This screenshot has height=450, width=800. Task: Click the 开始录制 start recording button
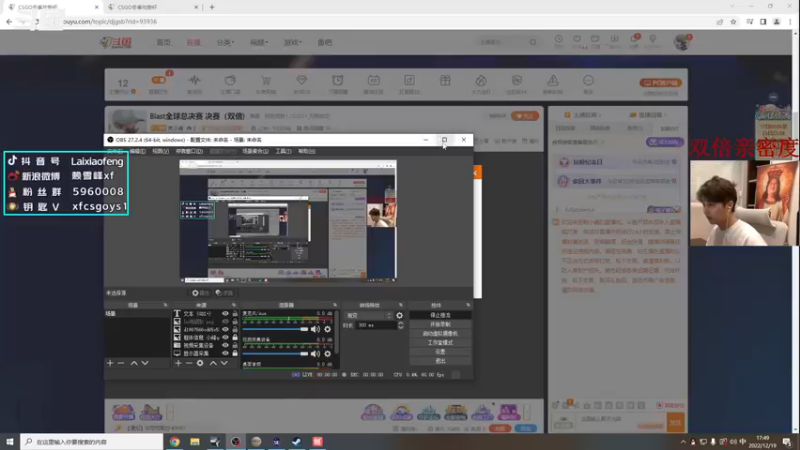coord(440,324)
